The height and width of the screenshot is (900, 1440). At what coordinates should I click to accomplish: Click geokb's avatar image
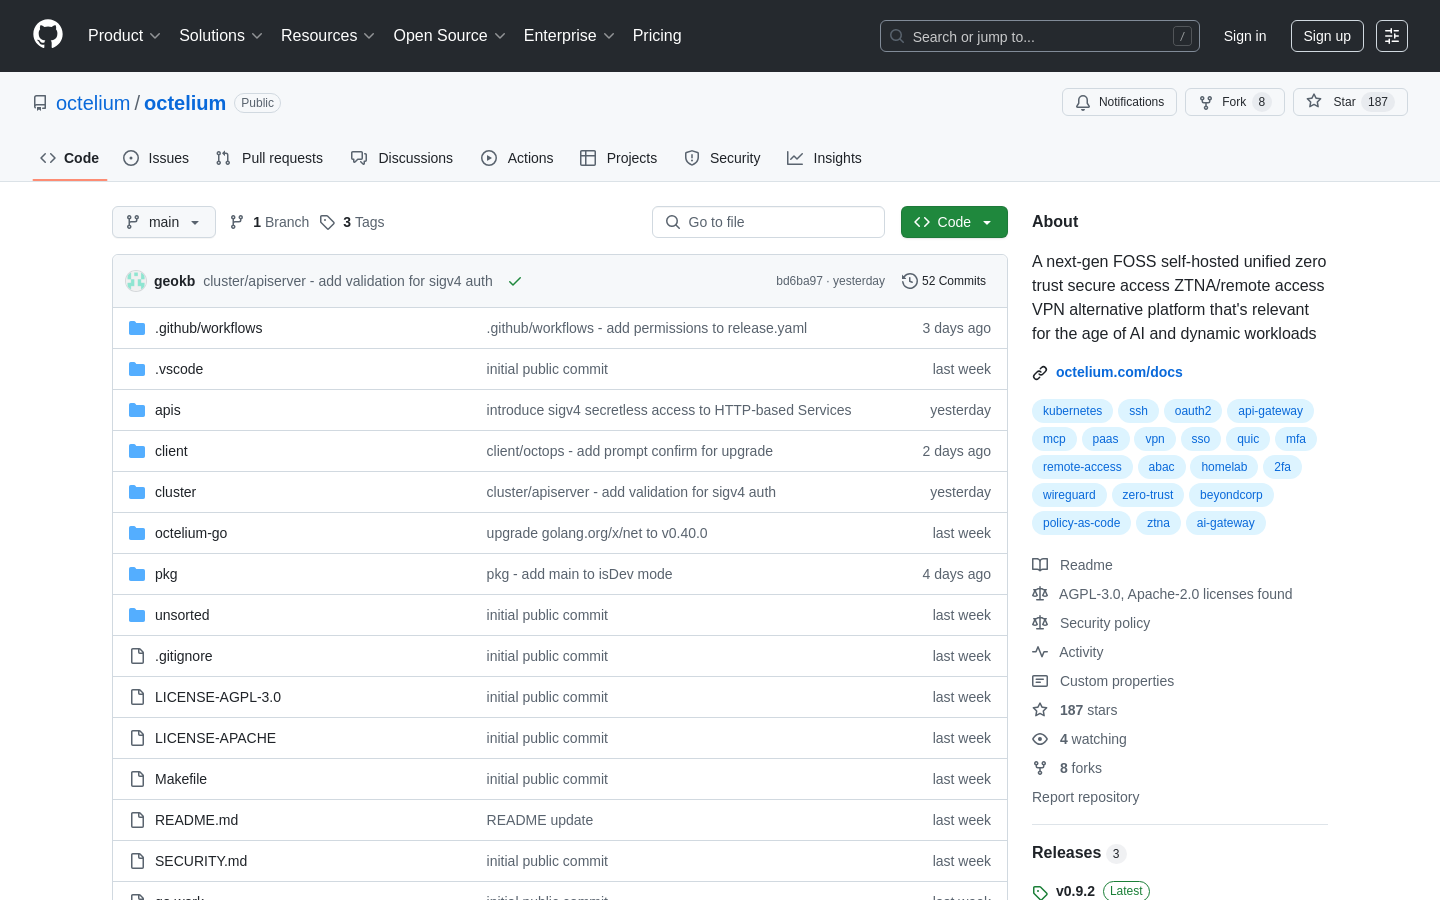[136, 281]
